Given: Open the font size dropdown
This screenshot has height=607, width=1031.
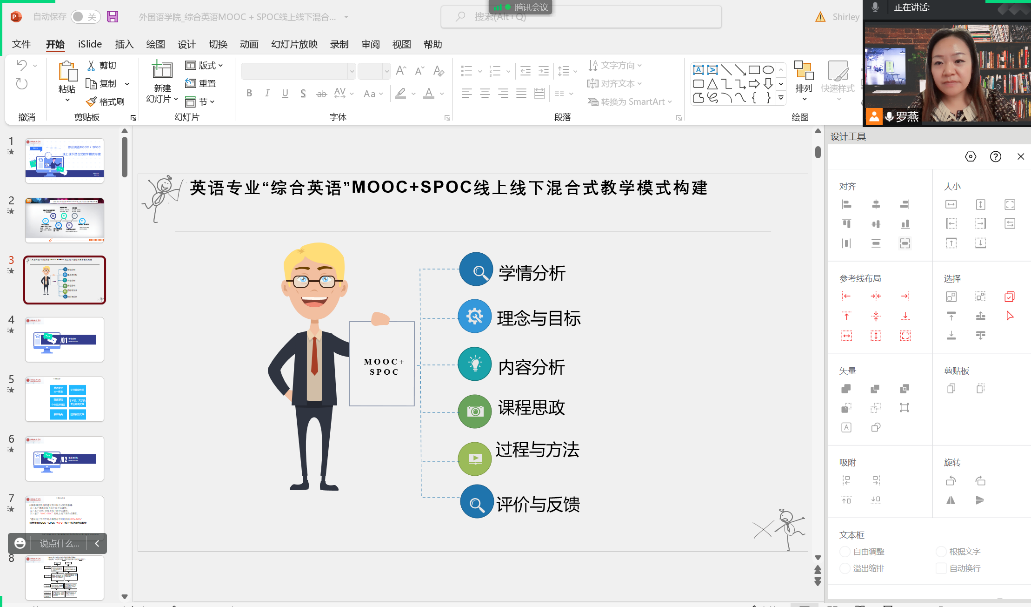Looking at the screenshot, I should point(386,71).
